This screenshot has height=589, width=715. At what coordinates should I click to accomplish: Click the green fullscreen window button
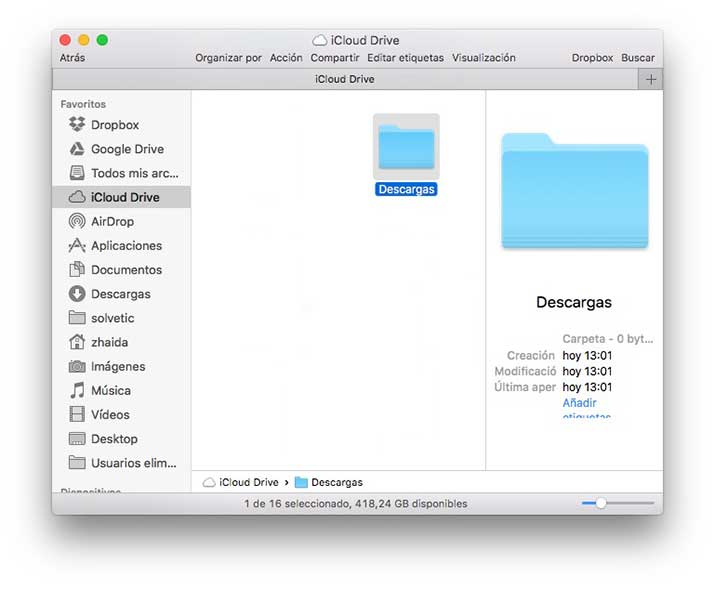[103, 40]
